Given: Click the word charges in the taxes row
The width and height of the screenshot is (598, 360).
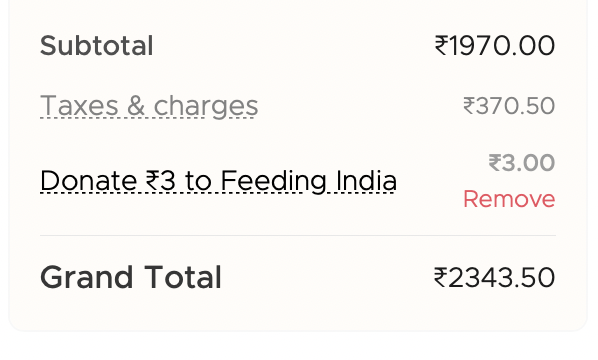Looking at the screenshot, I should point(206,107).
